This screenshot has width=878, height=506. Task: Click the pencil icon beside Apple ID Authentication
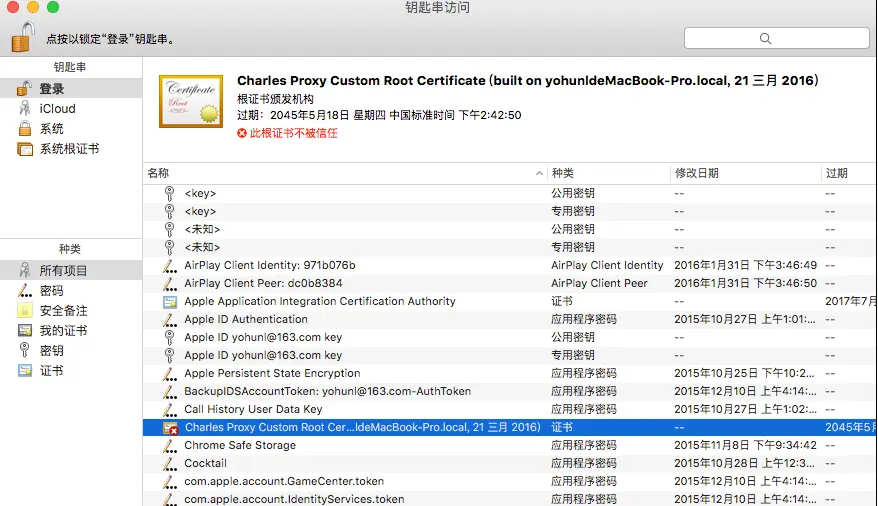(170, 320)
